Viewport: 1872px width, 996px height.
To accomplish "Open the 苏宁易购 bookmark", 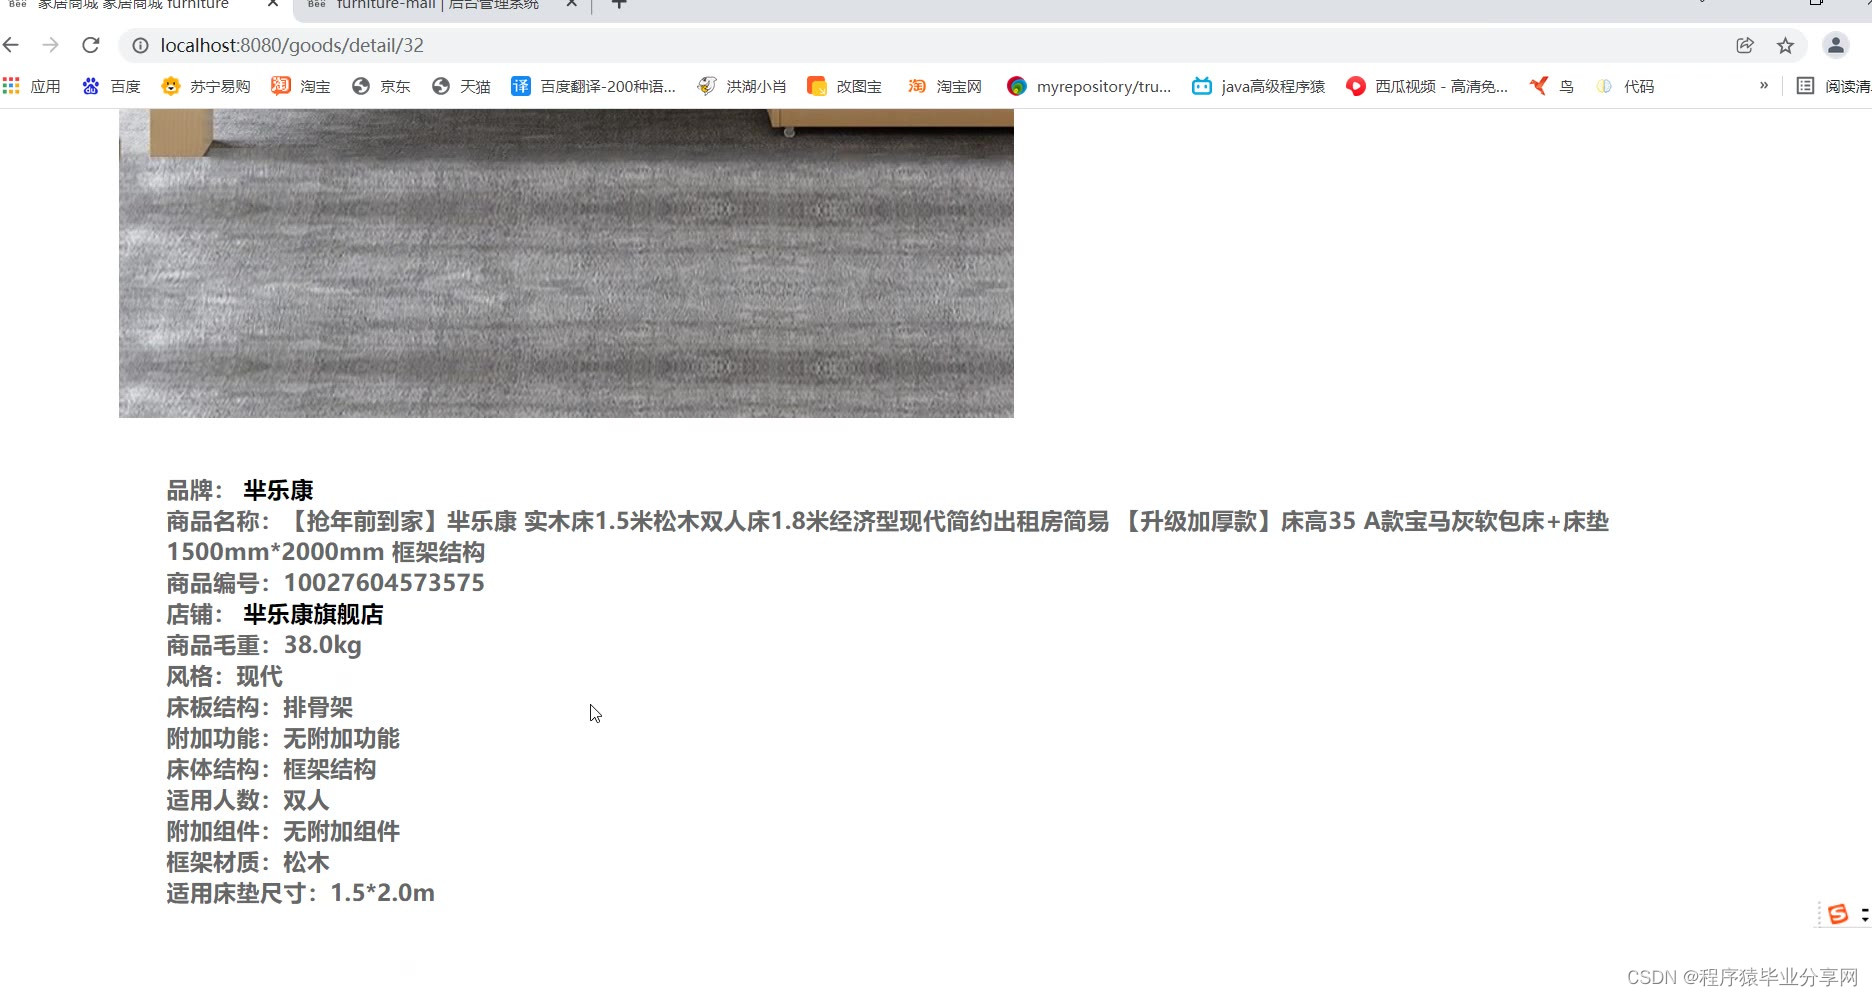I will (206, 86).
